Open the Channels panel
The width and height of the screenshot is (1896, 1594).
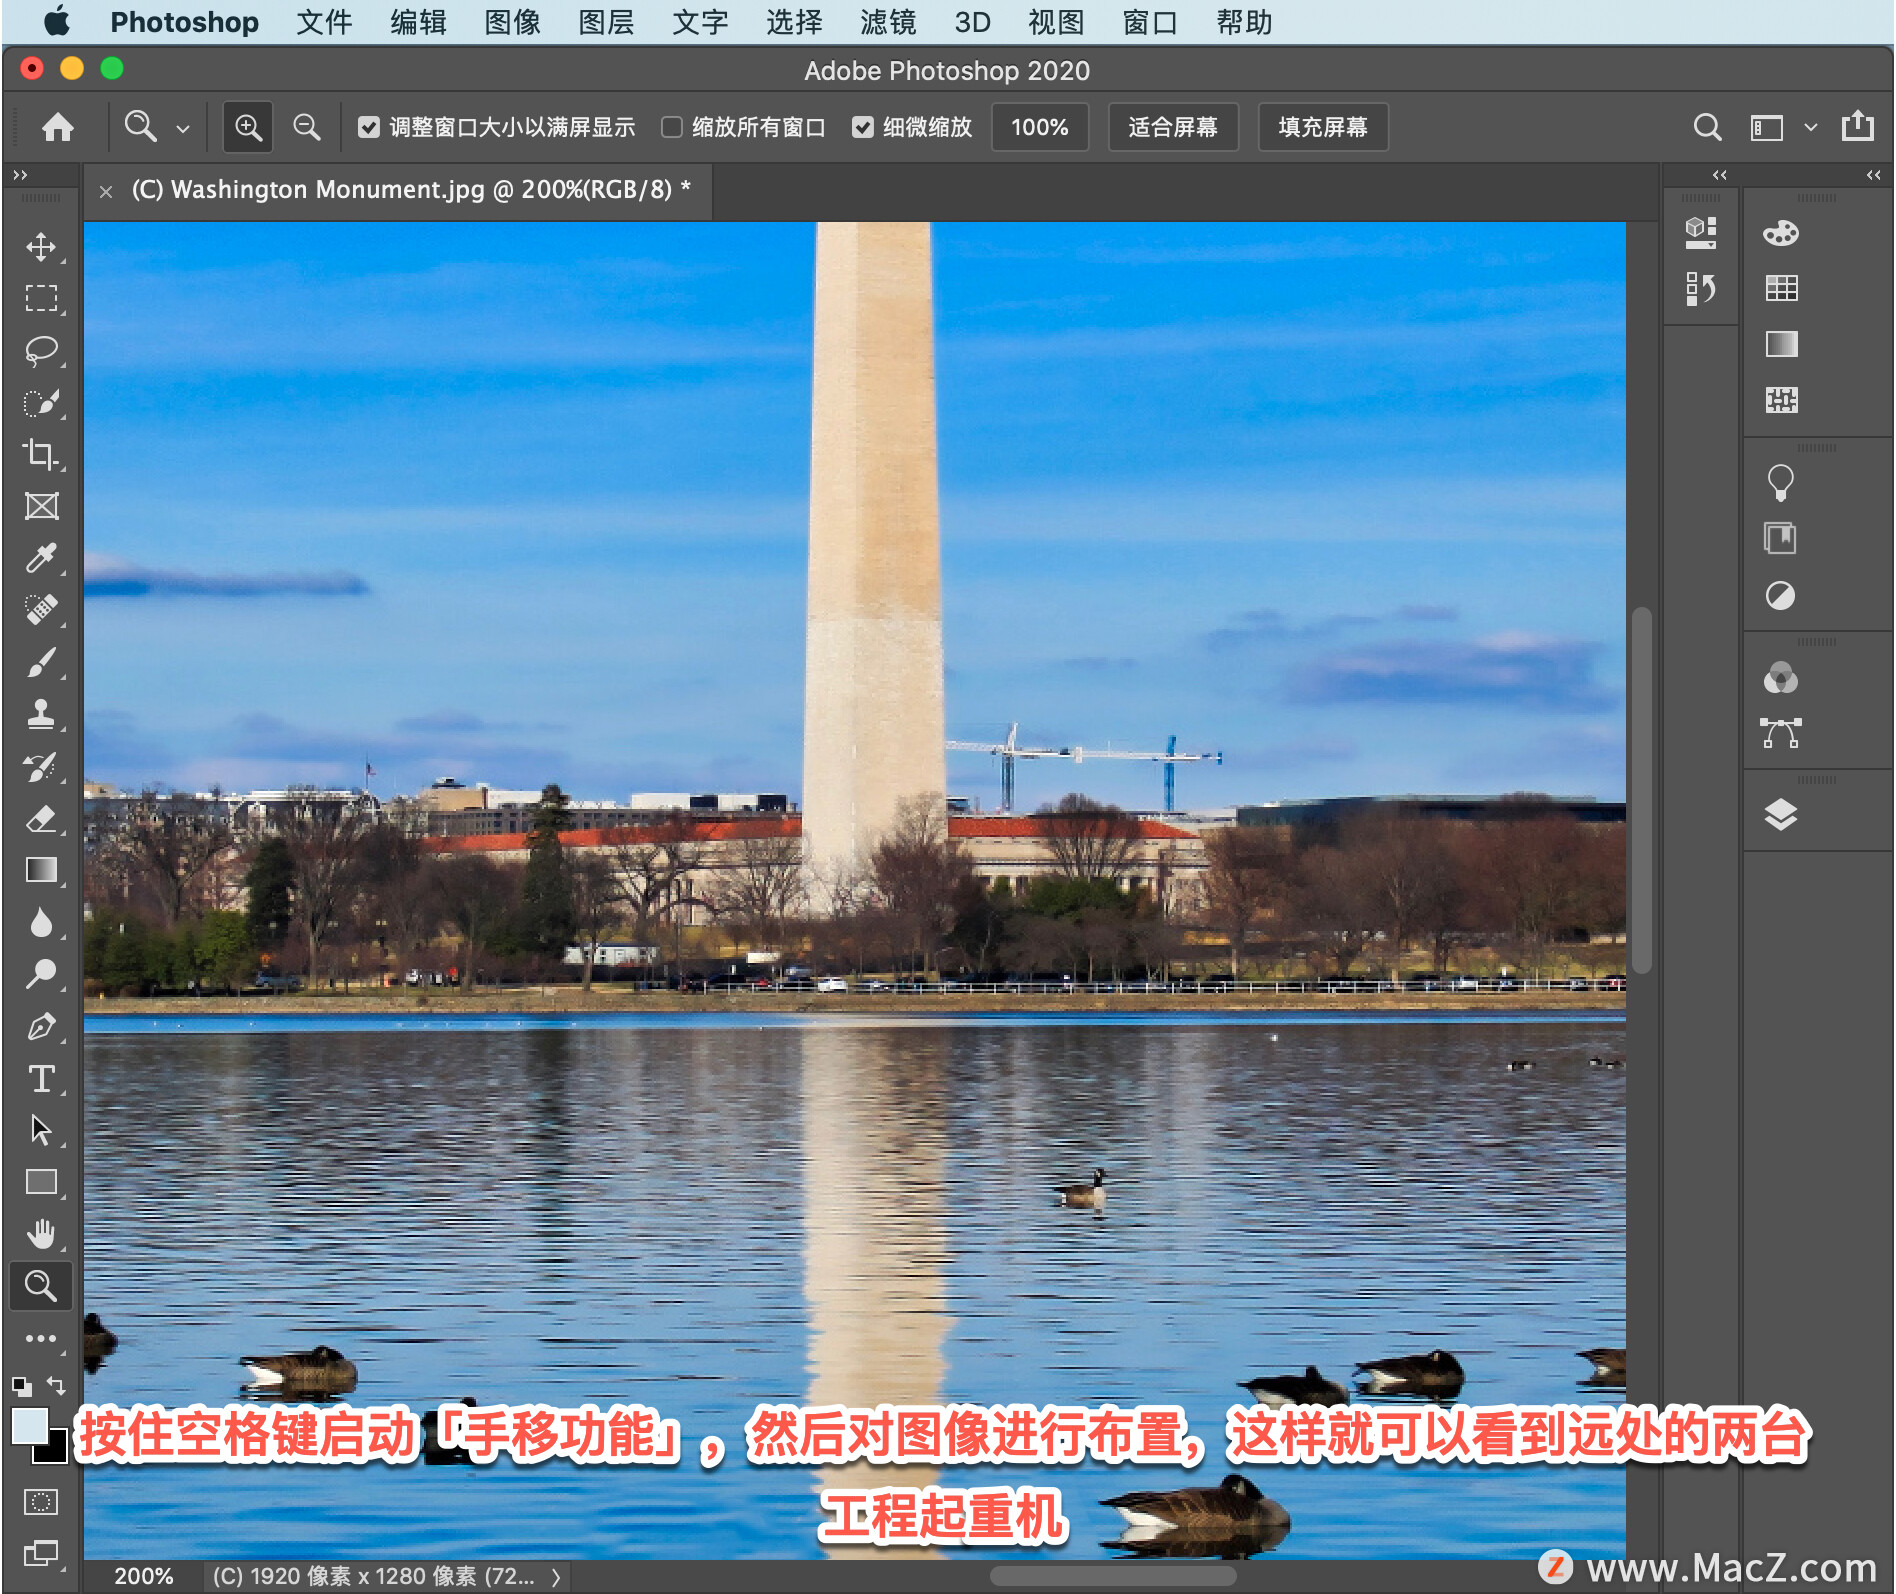(x=1781, y=678)
